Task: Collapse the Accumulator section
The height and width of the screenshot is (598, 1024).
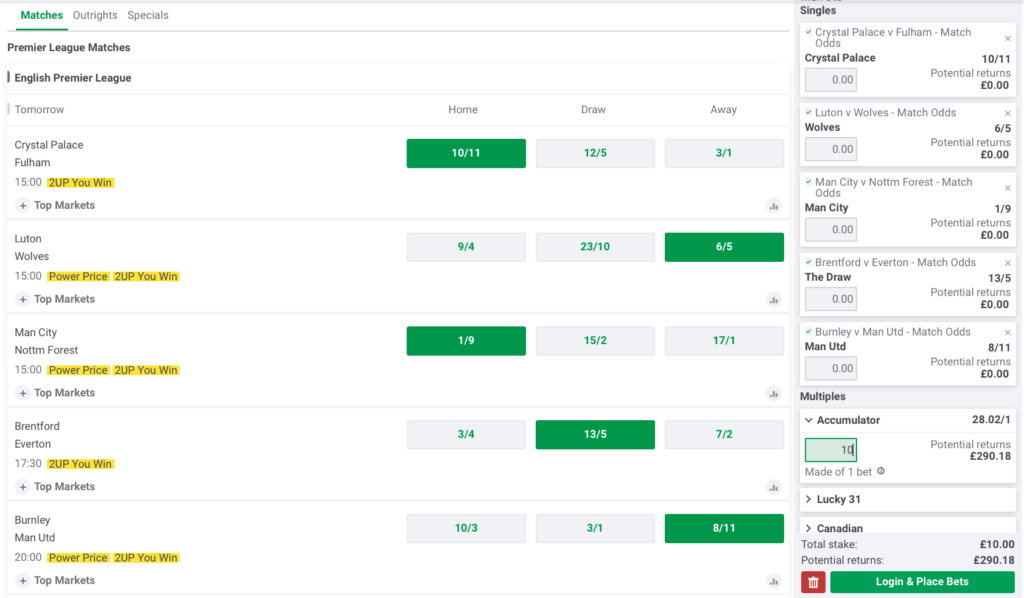Action: [809, 420]
